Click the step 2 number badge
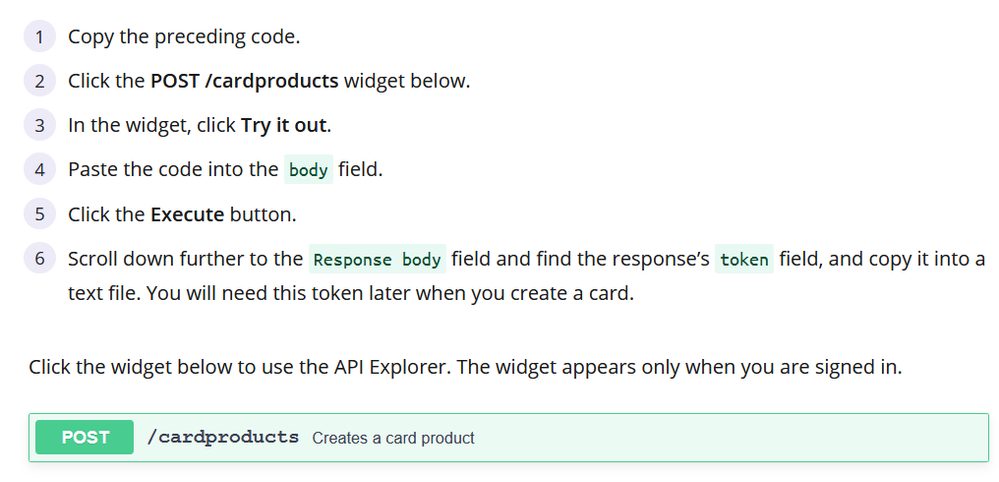This screenshot has width=999, height=482. 38,81
